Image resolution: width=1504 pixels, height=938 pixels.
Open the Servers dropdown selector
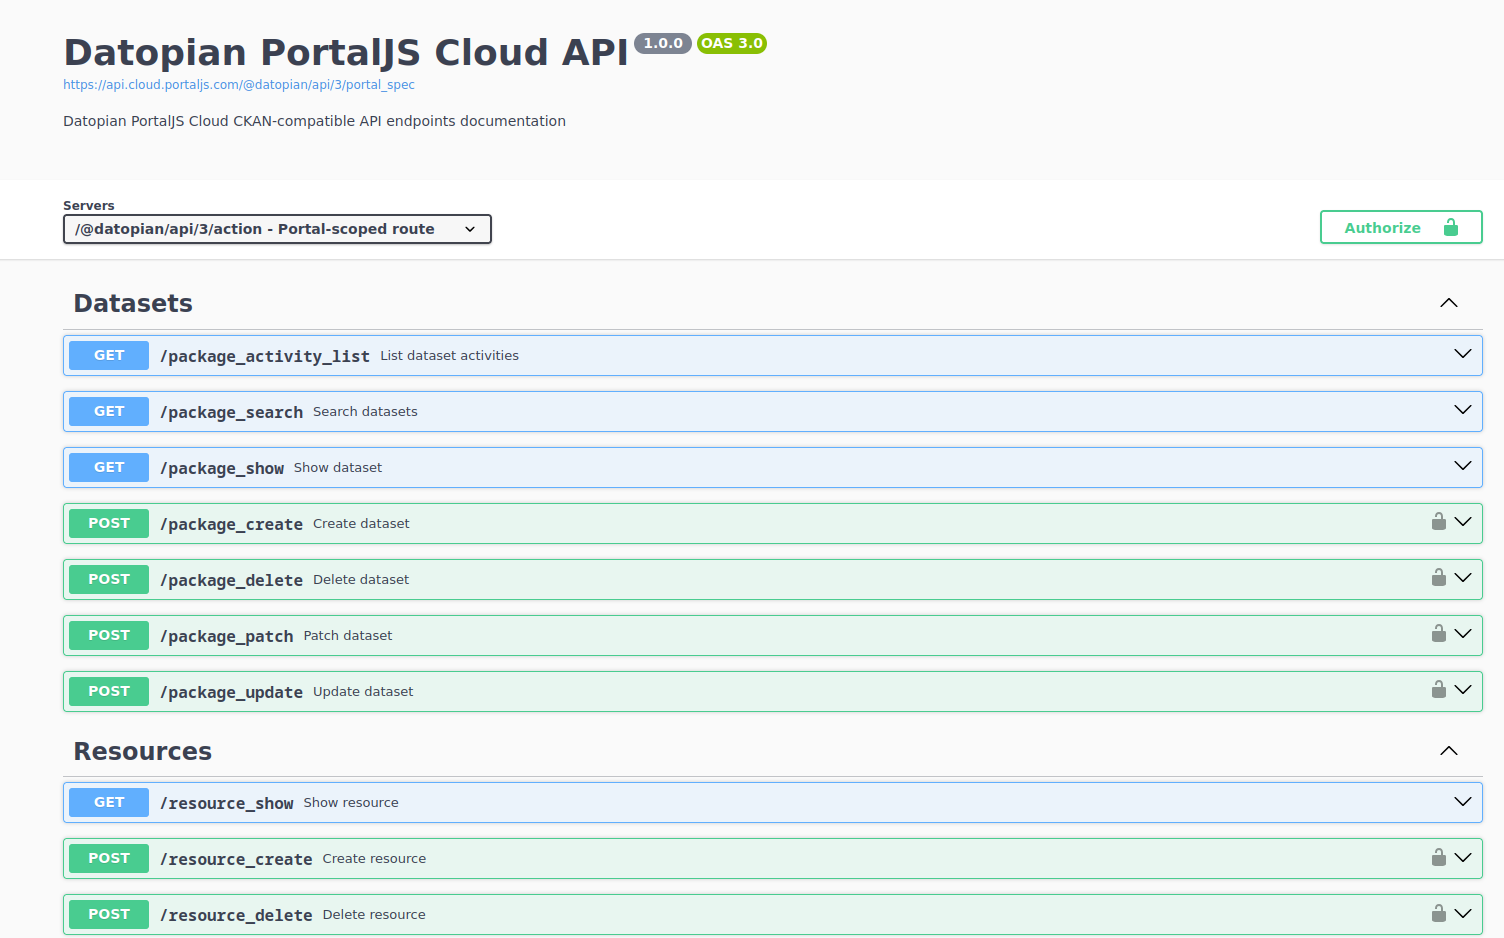point(277,229)
